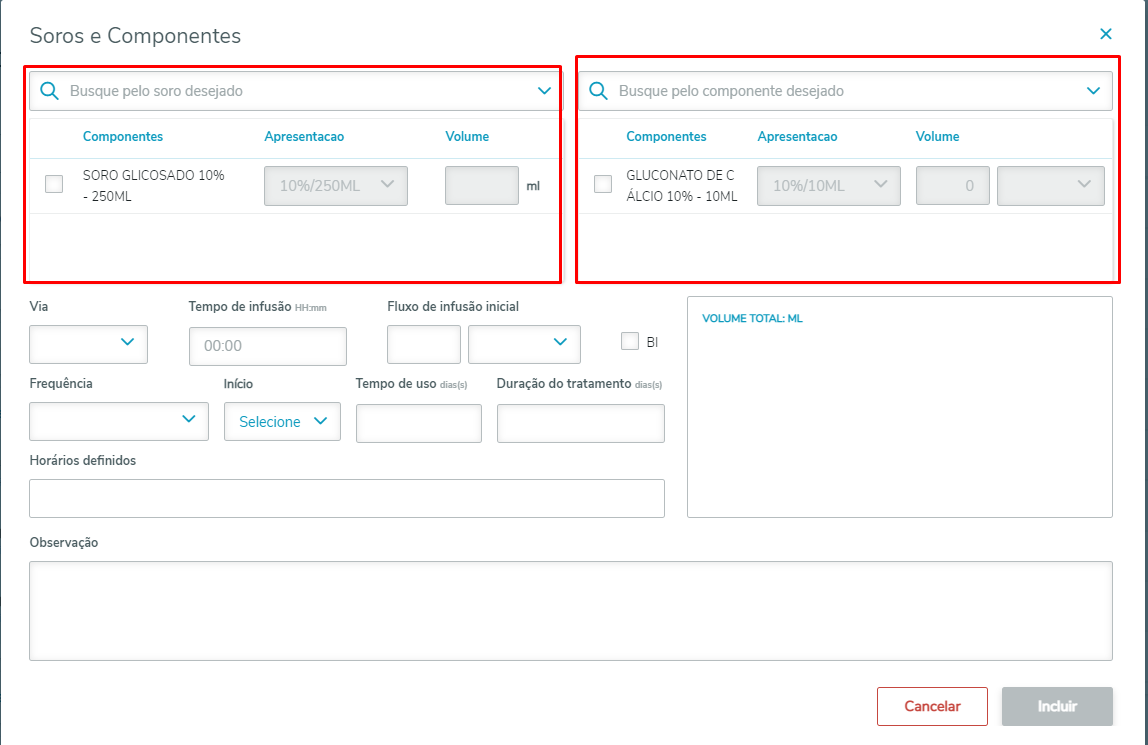Screen dimensions: 1148x745
Task: Check the SORO GLICOSADO 10% checkbox
Action: [54, 184]
